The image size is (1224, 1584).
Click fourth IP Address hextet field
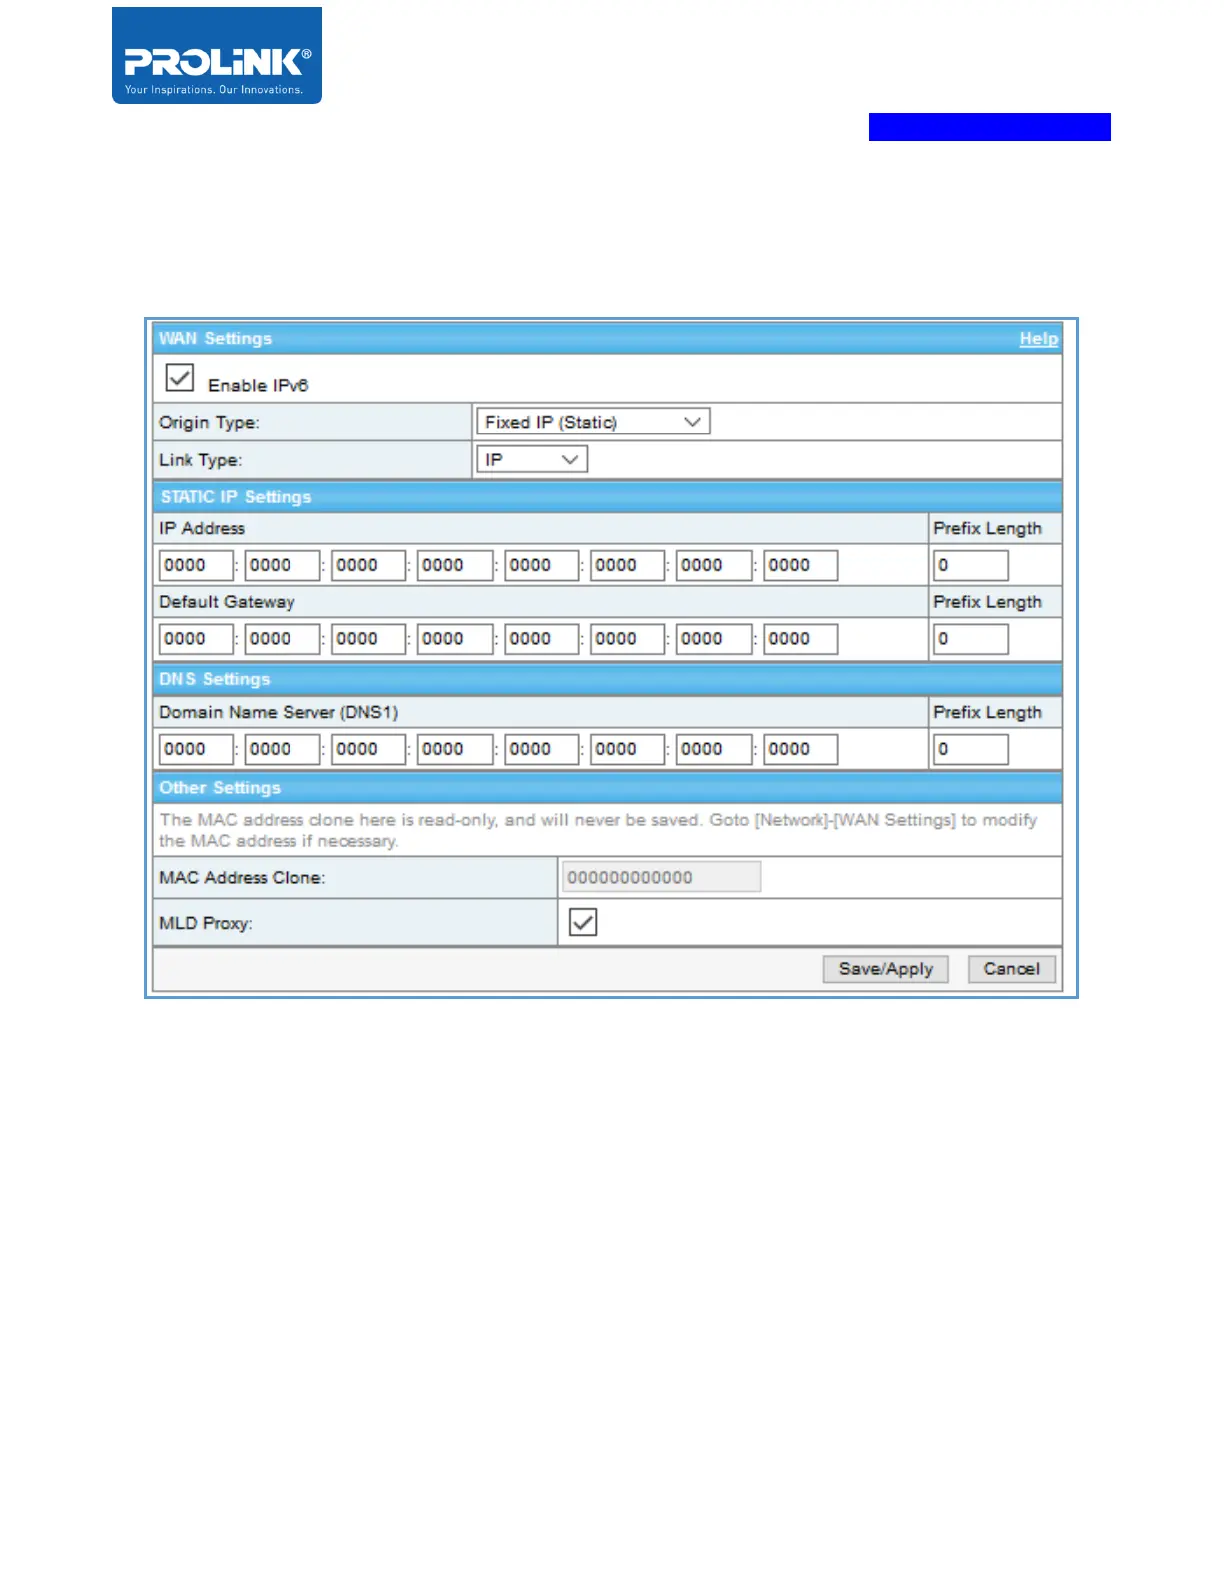(x=455, y=565)
